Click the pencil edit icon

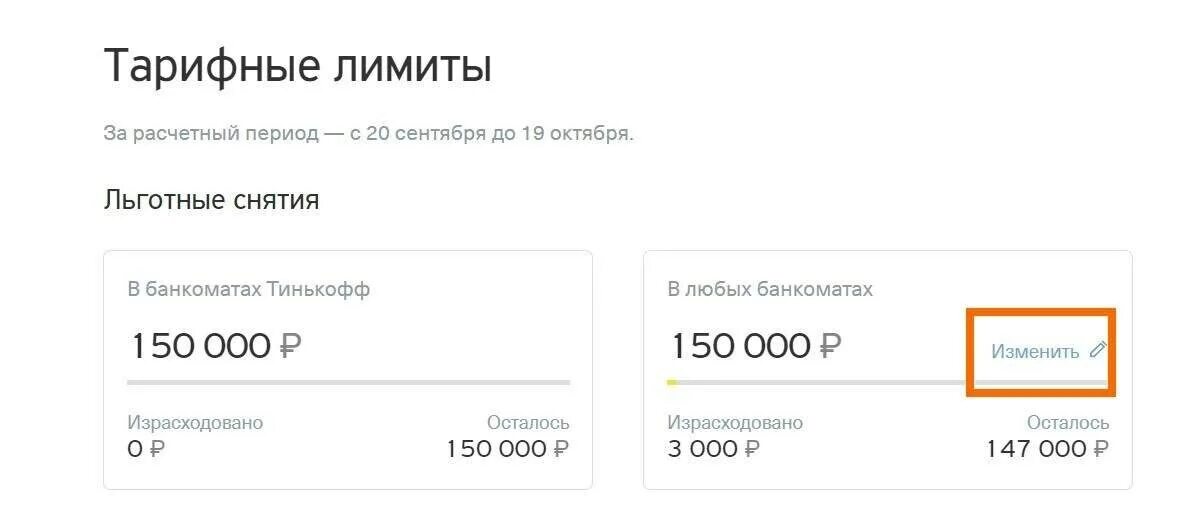(x=1097, y=350)
